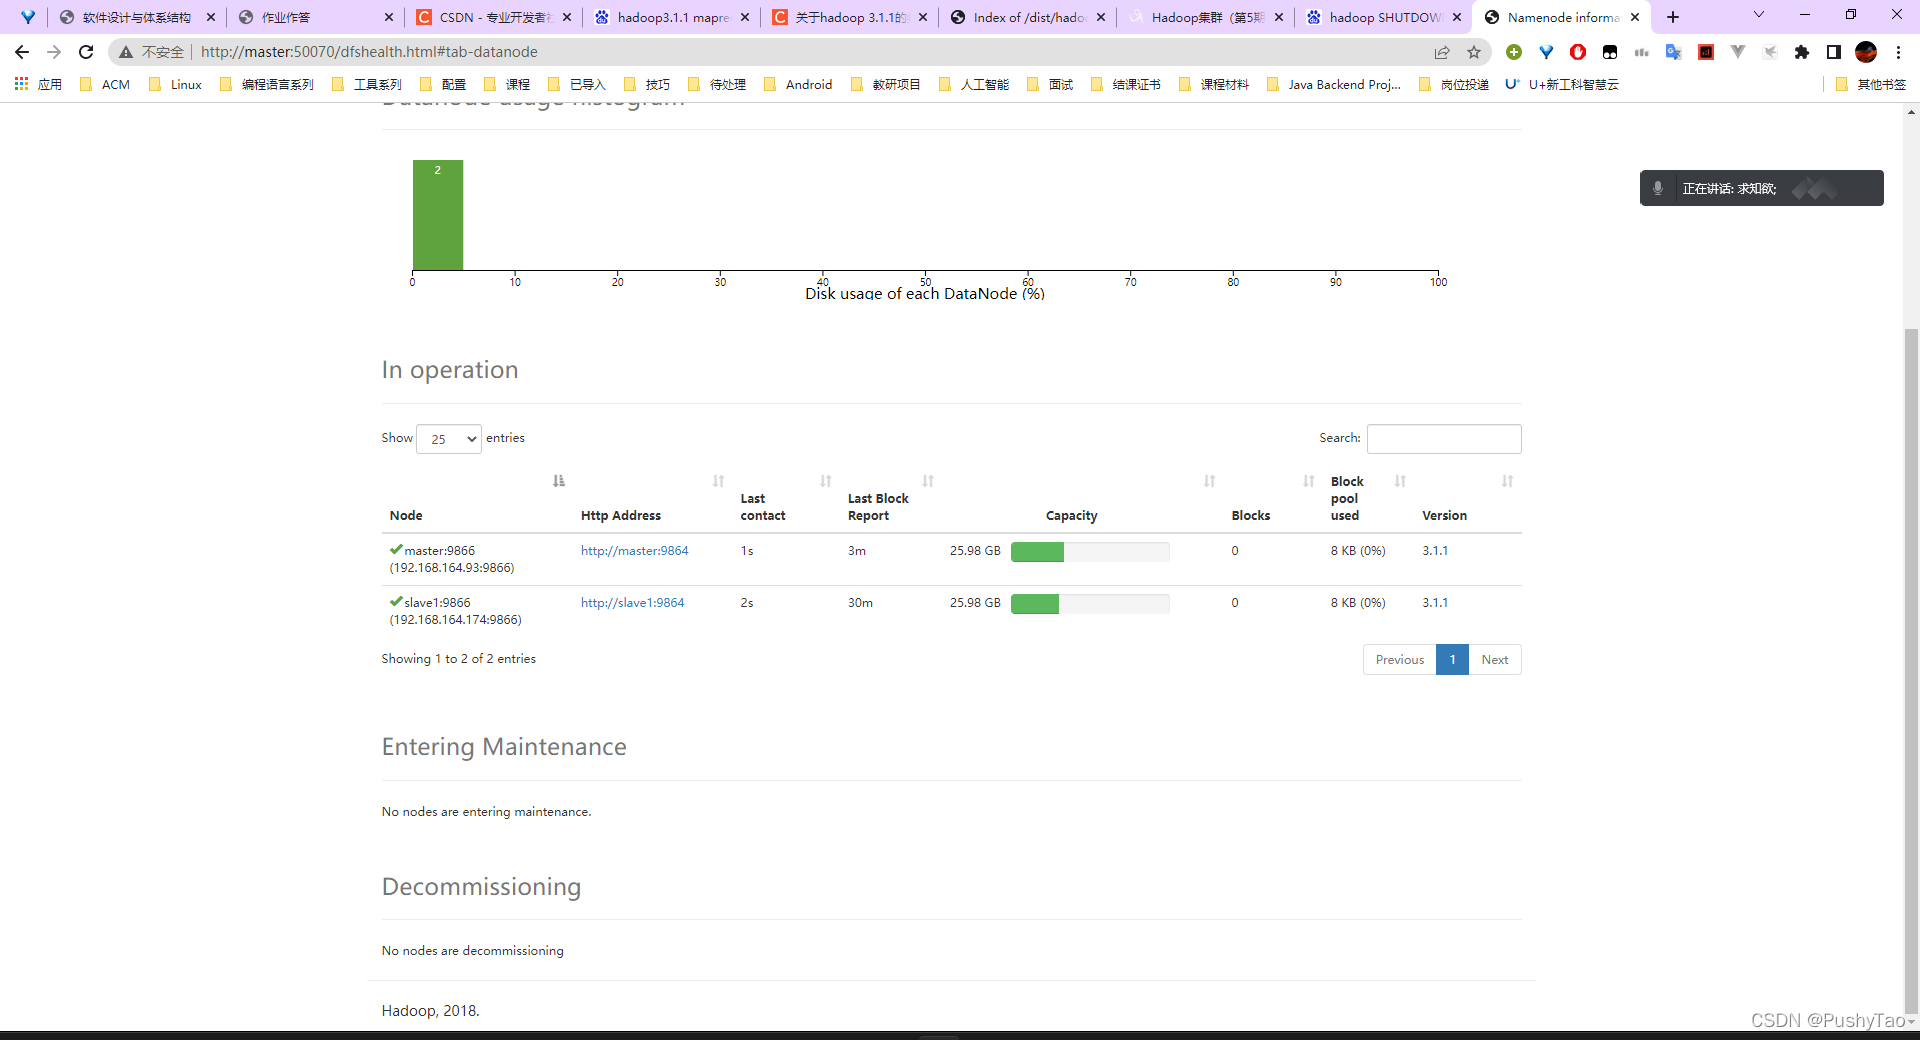Open the 人工智能 bookmark folder
Image resolution: width=1920 pixels, height=1040 pixels.
pos(974,85)
